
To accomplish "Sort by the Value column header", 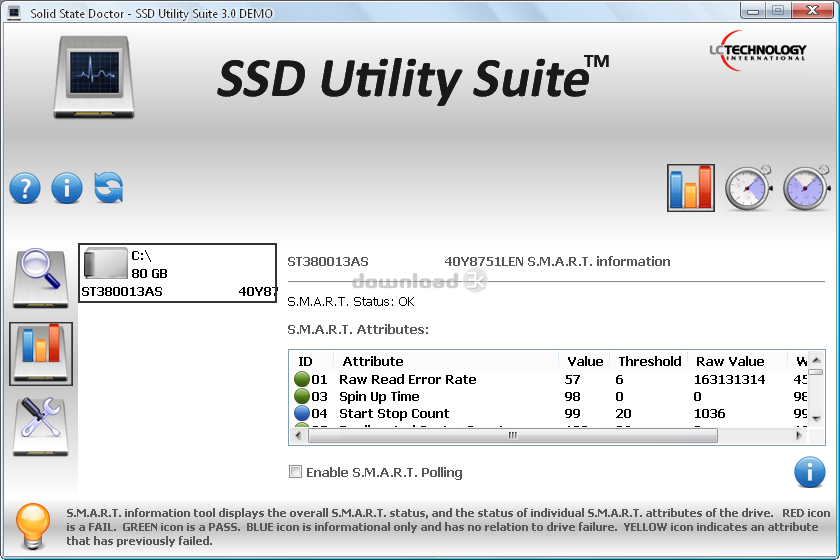I will tap(584, 361).
